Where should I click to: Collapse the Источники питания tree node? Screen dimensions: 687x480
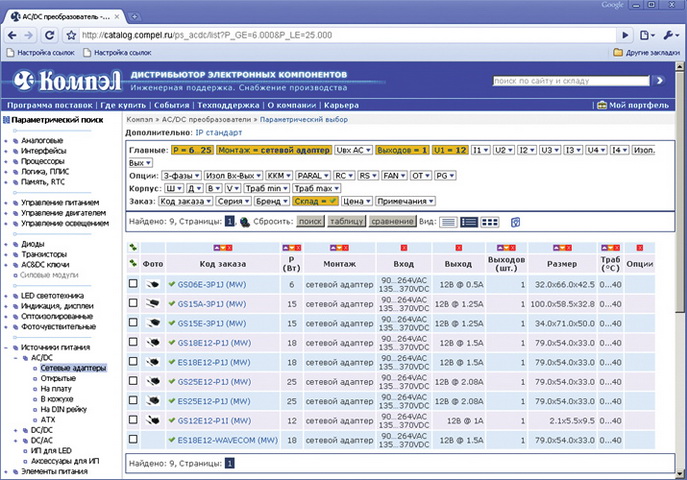[x=6, y=348]
